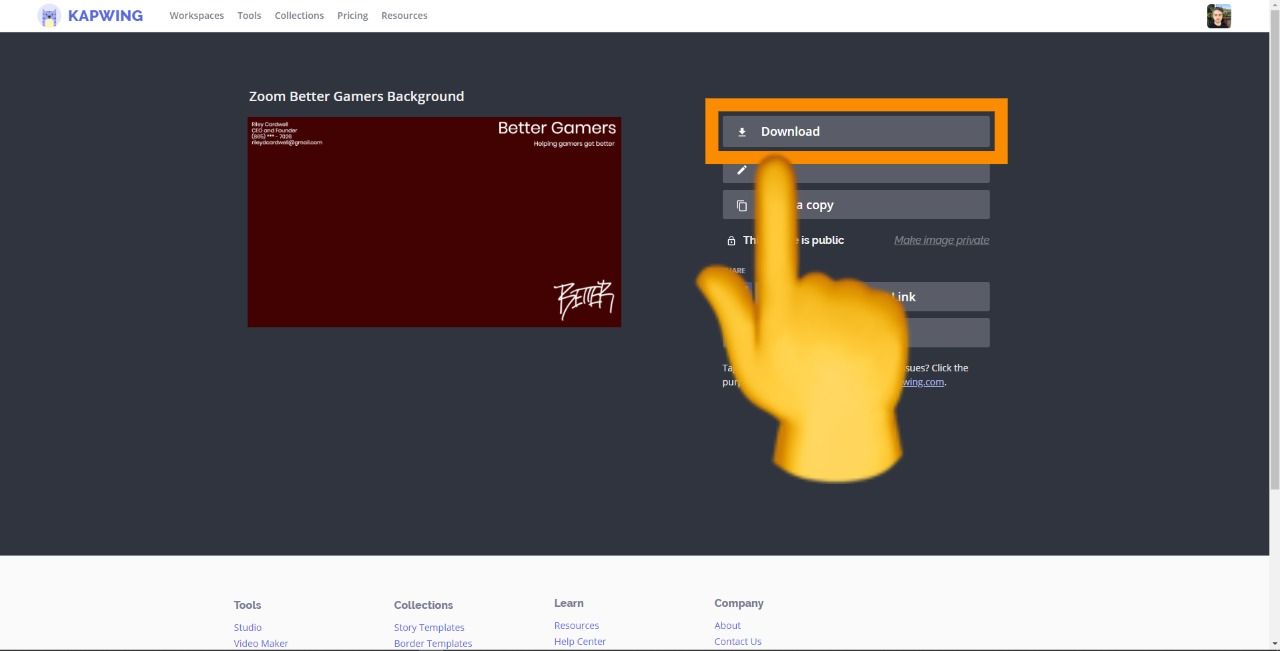Open the Tools menu in navbar
Screen dimensions: 1280x651
(x=249, y=16)
